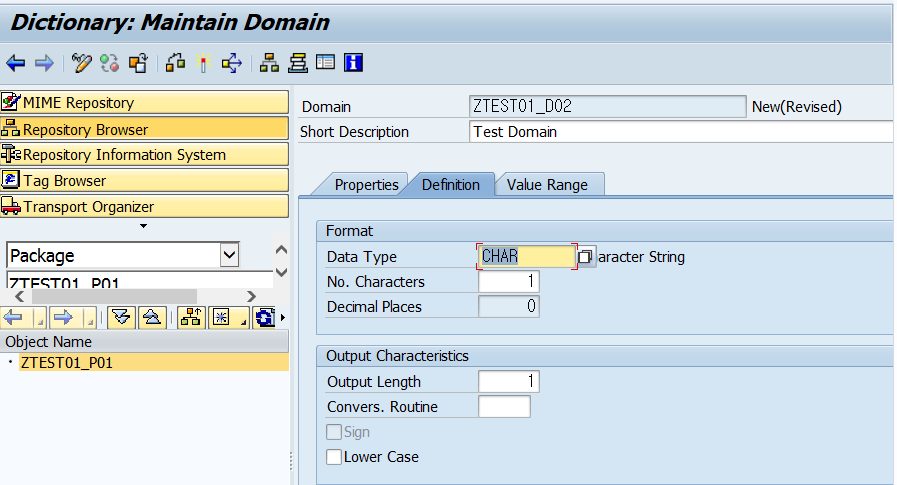Screen dimensions: 897x485
Task: Click the Format group header
Action: point(605,231)
